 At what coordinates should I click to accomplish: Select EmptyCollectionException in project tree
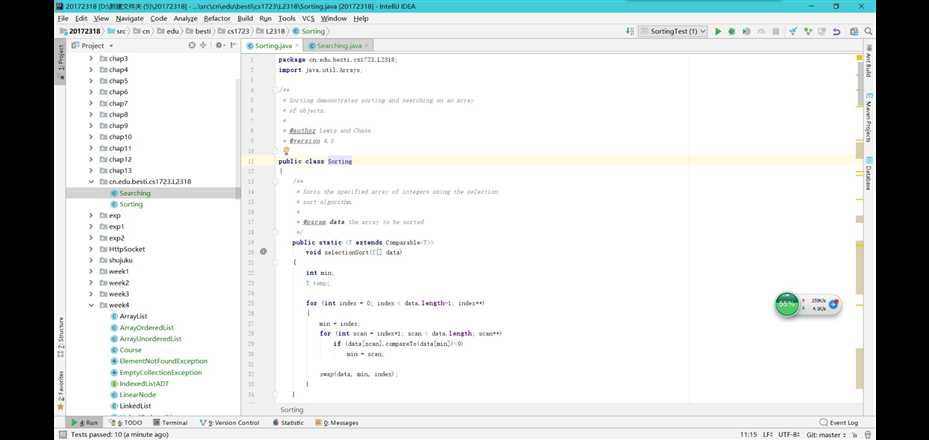coord(161,372)
